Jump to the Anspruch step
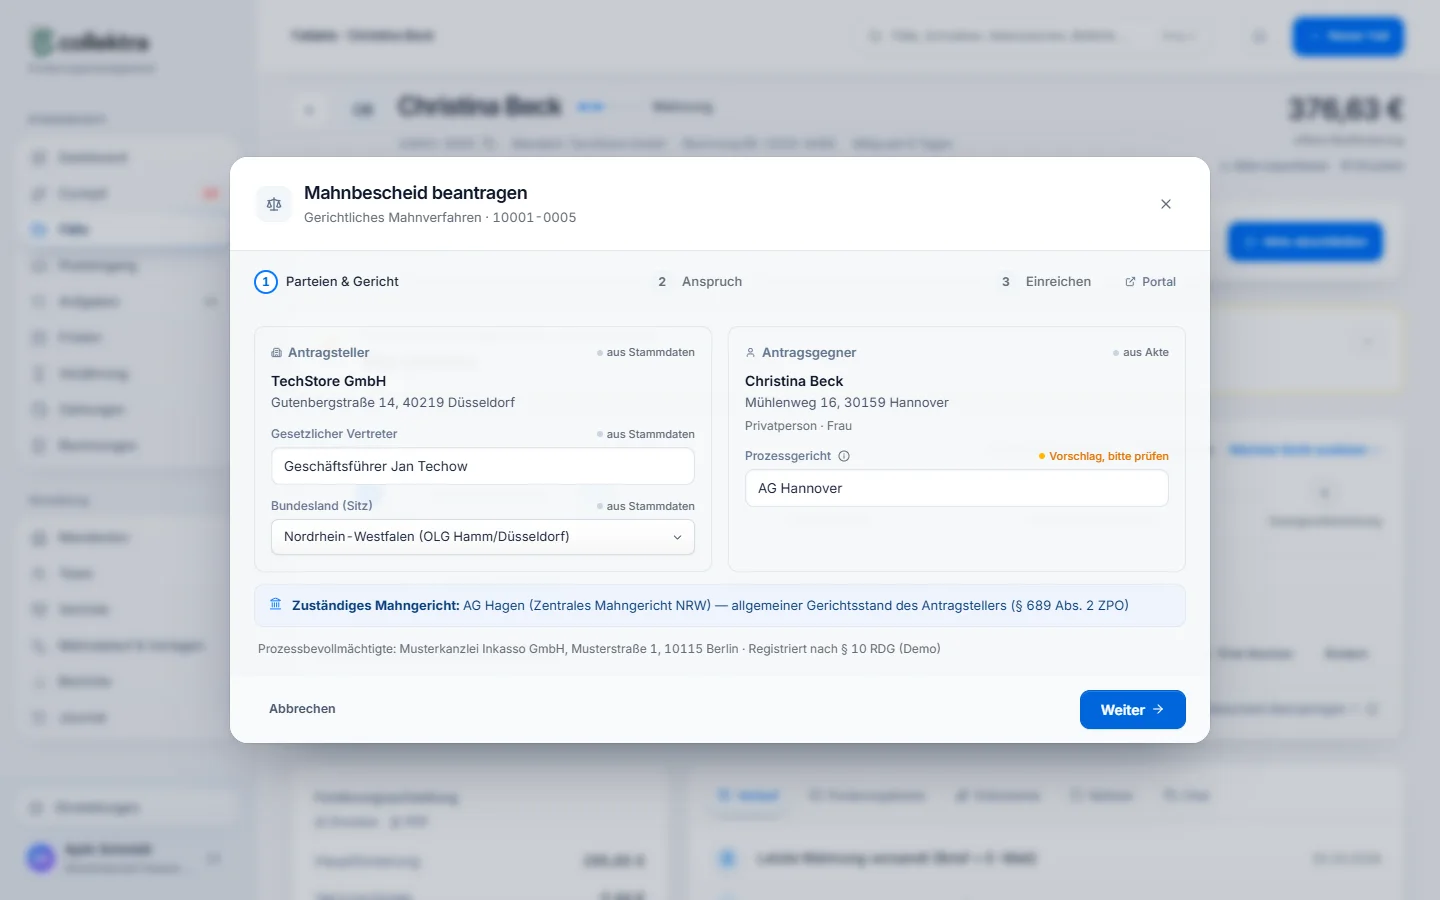Viewport: 1440px width, 900px height. [x=699, y=282]
